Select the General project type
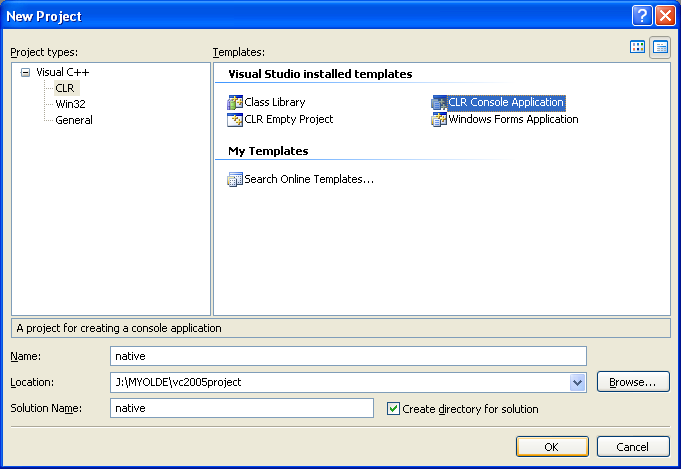Screen dimensions: 681x469 [x=74, y=120]
